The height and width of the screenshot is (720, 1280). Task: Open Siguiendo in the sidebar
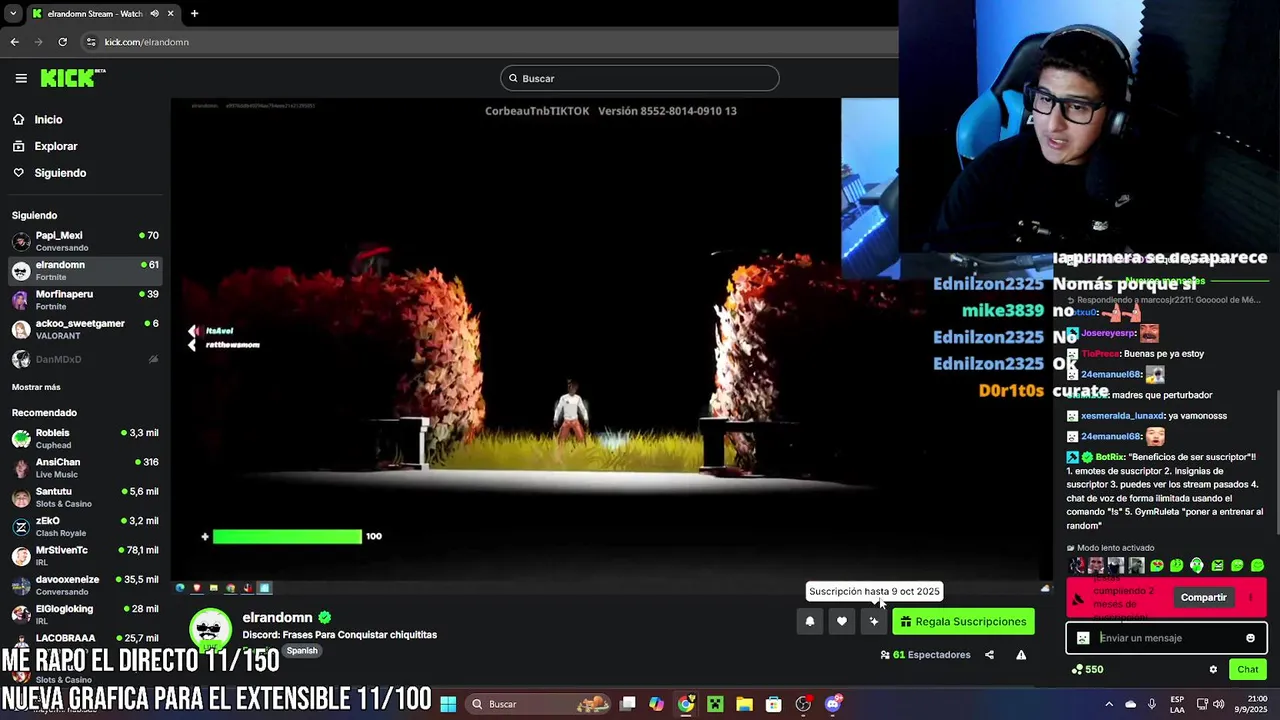60,173
